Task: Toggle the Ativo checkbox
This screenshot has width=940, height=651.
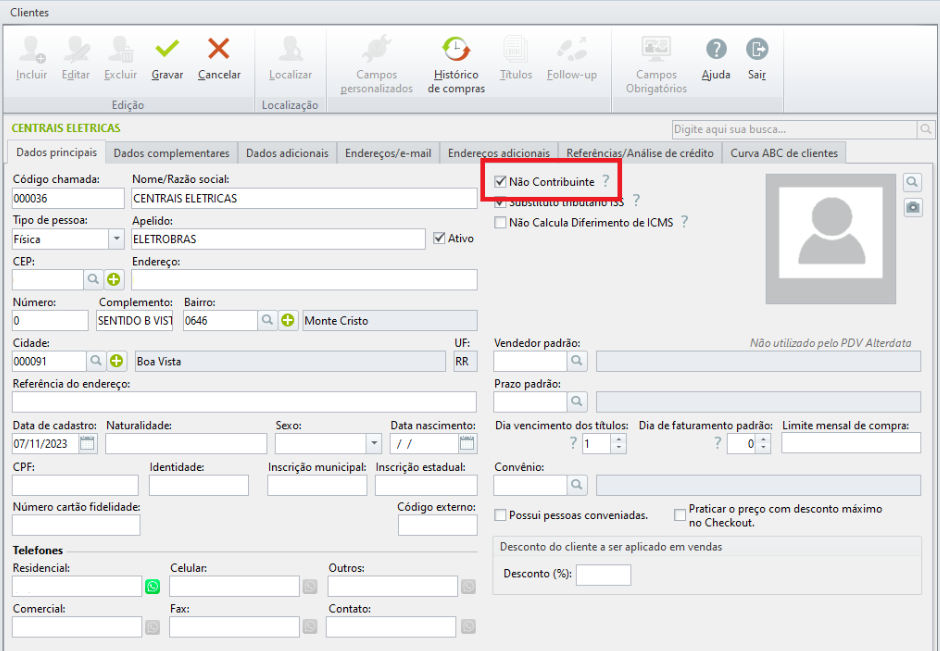Action: coord(439,238)
